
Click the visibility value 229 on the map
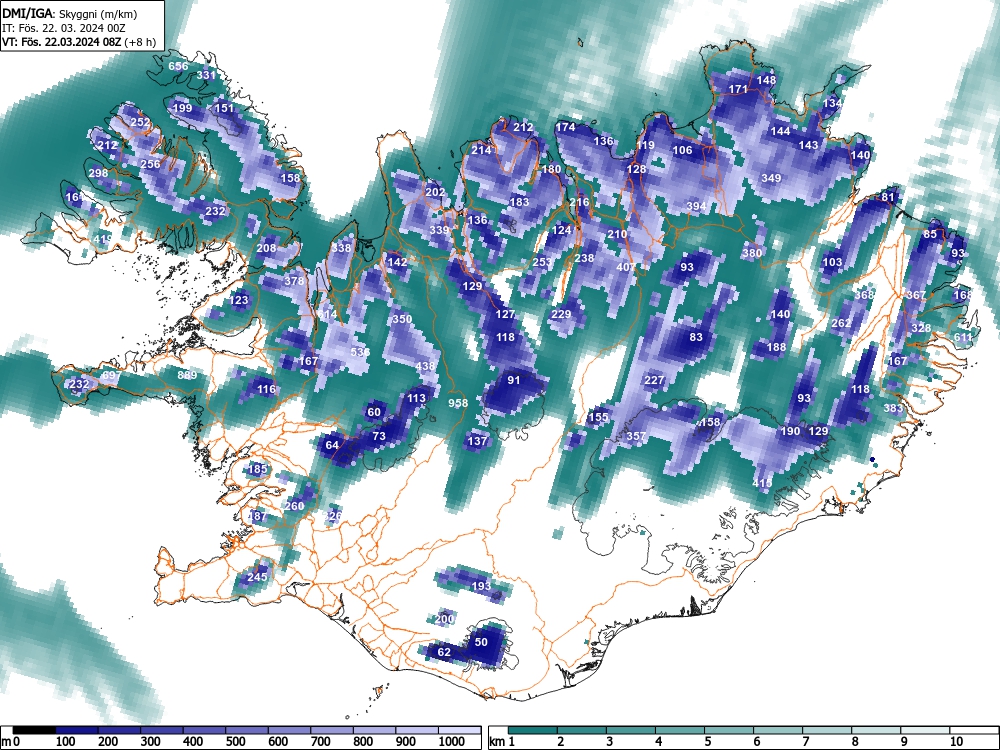coord(561,314)
